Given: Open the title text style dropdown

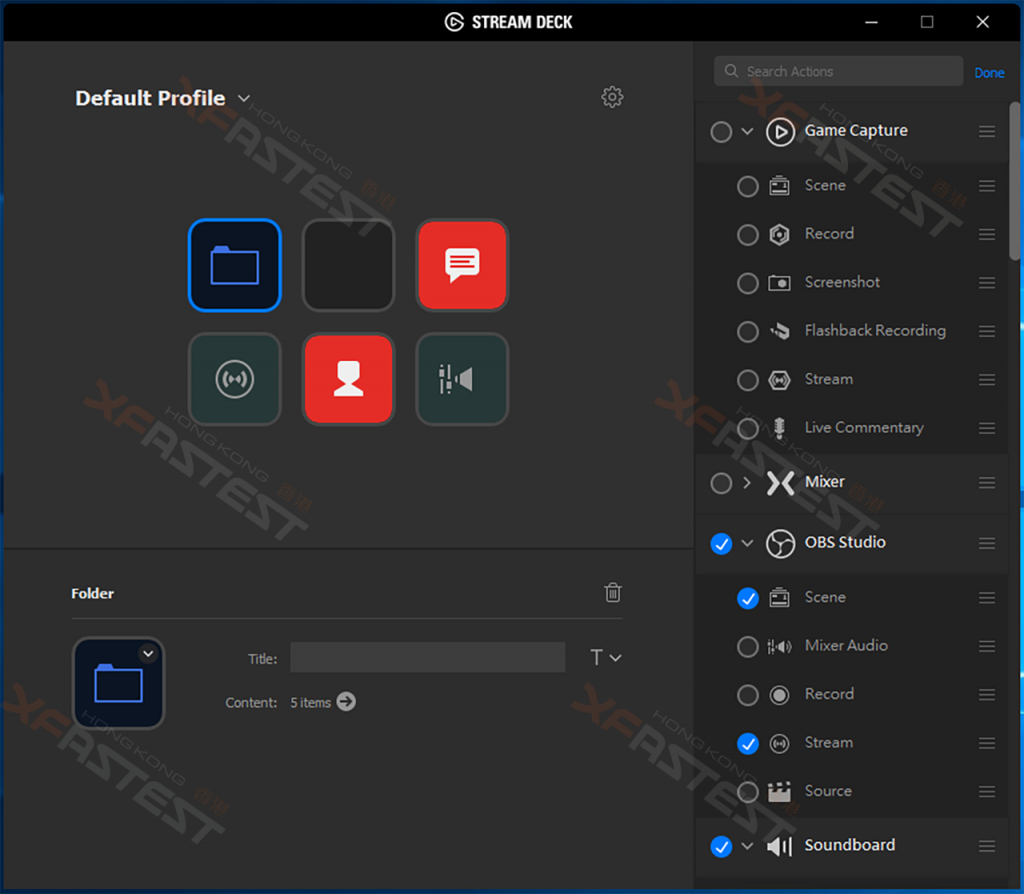Looking at the screenshot, I should point(605,658).
